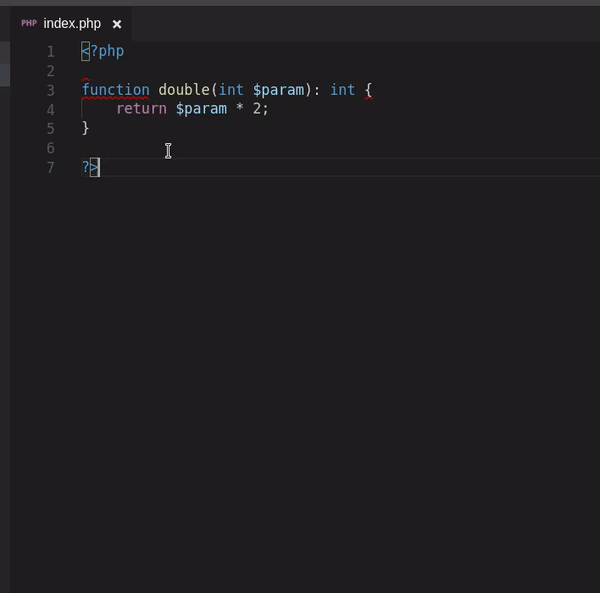Click line number 6 in gutter
This screenshot has height=593, width=600.
click(x=51, y=148)
